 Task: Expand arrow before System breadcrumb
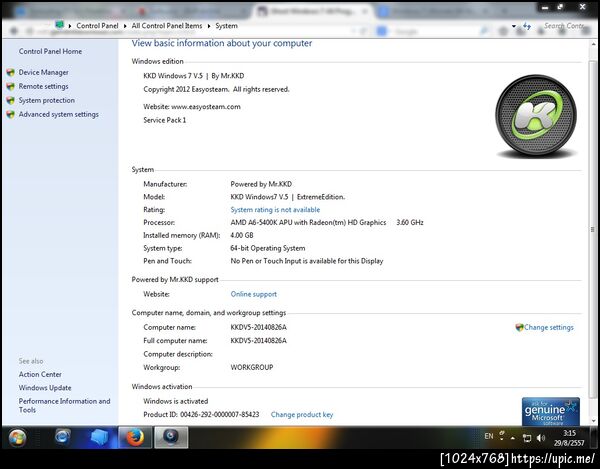(209, 26)
